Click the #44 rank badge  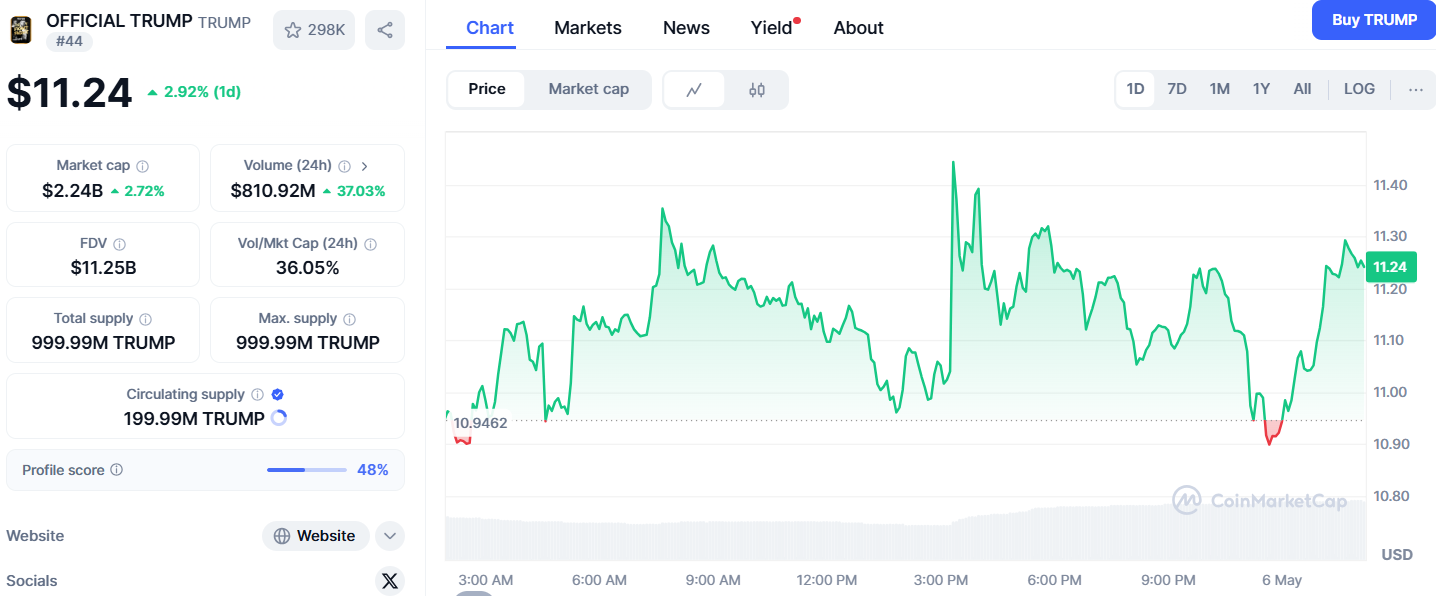[x=69, y=42]
